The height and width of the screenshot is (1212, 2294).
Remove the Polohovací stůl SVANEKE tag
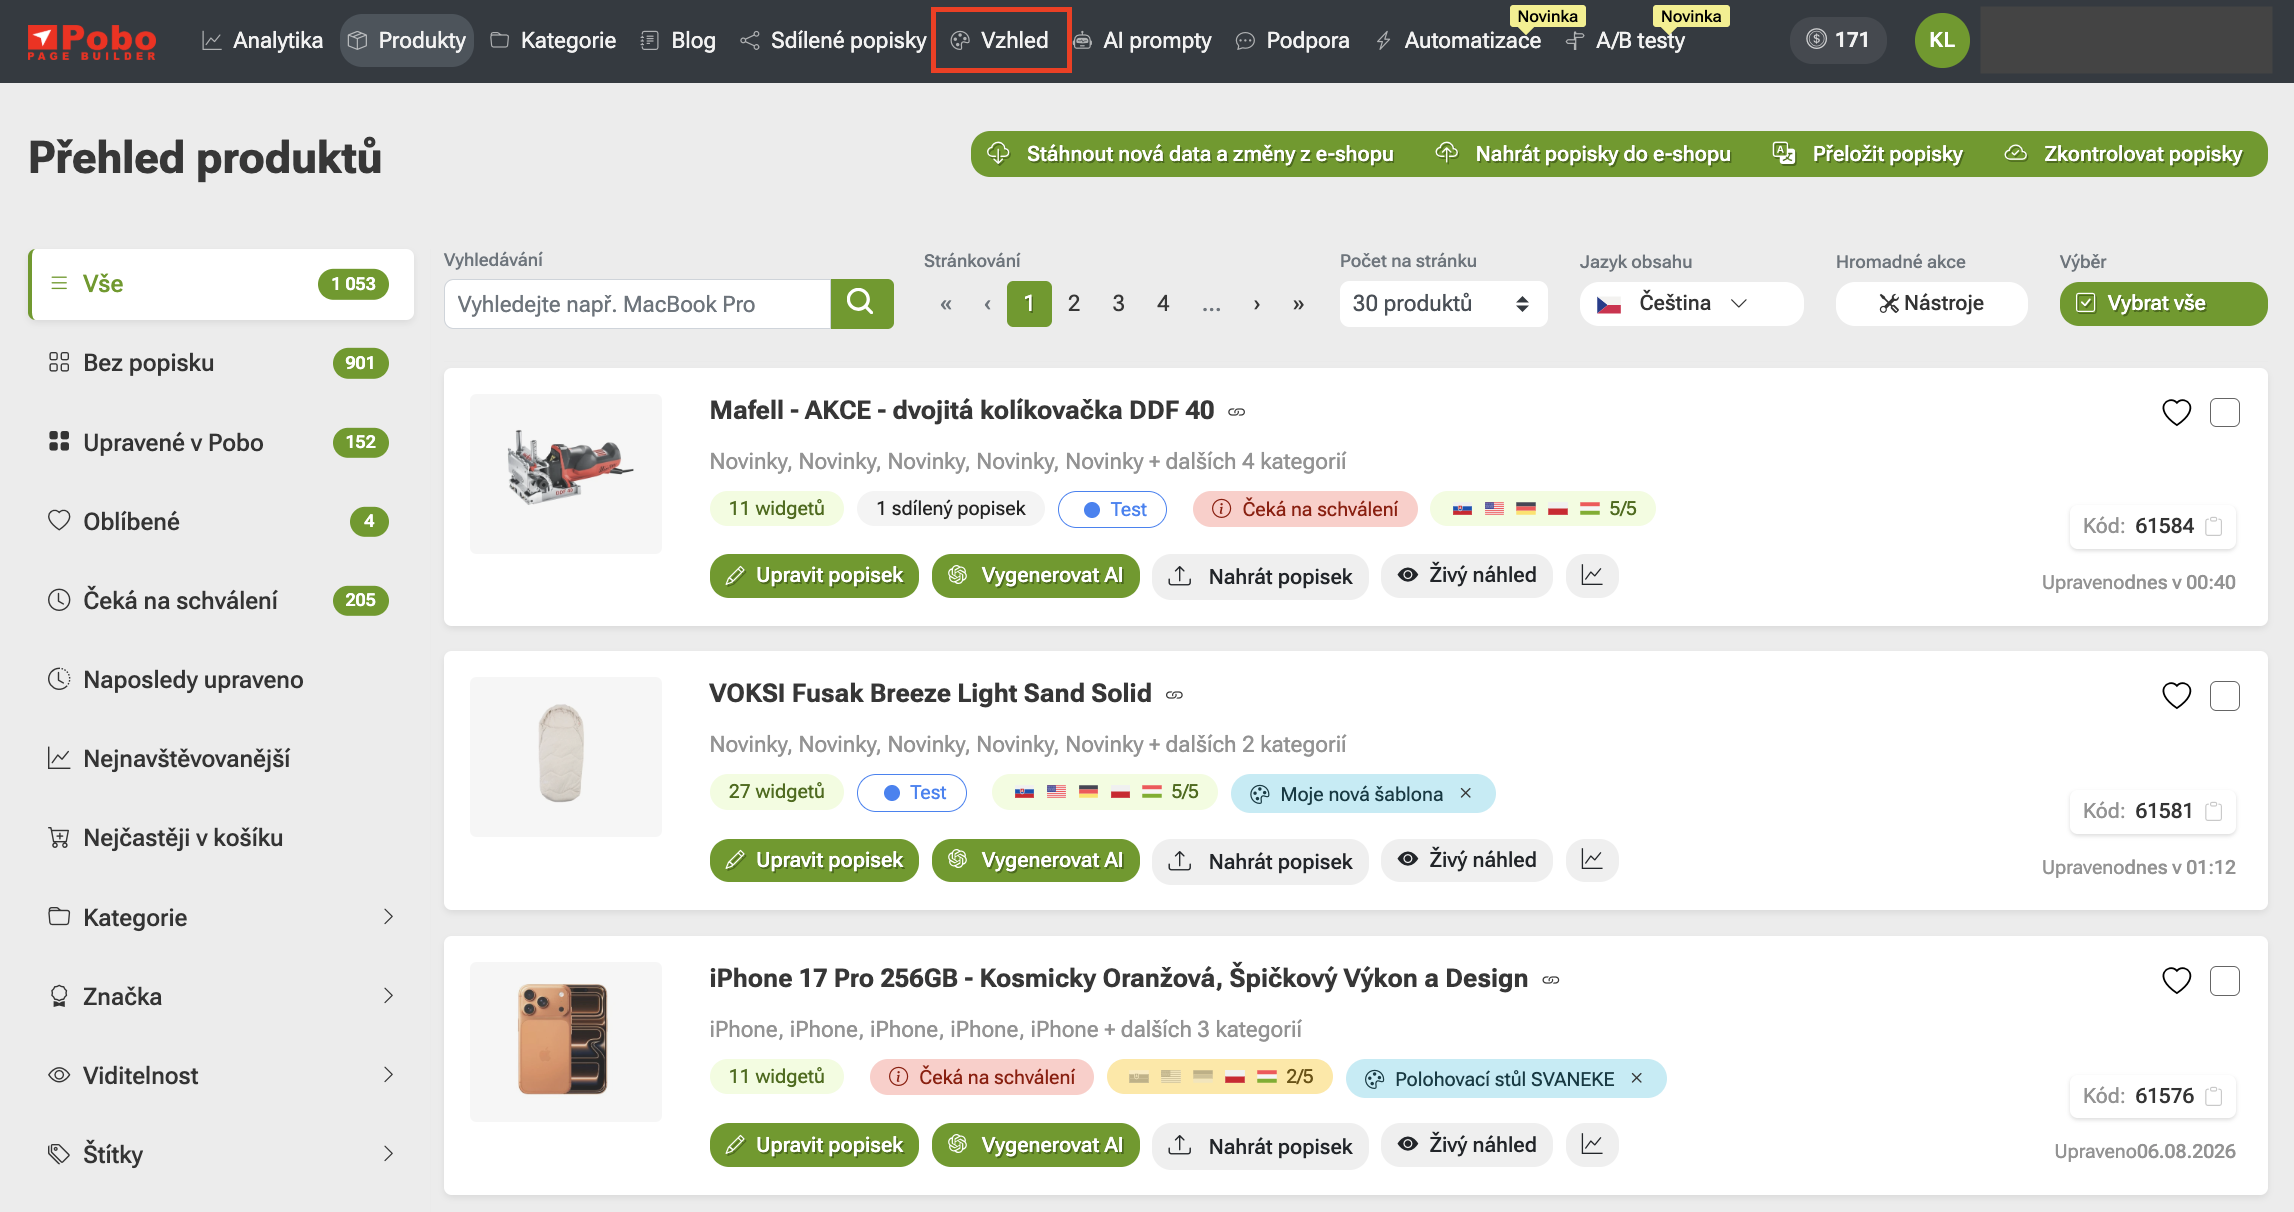pyautogui.click(x=1637, y=1078)
